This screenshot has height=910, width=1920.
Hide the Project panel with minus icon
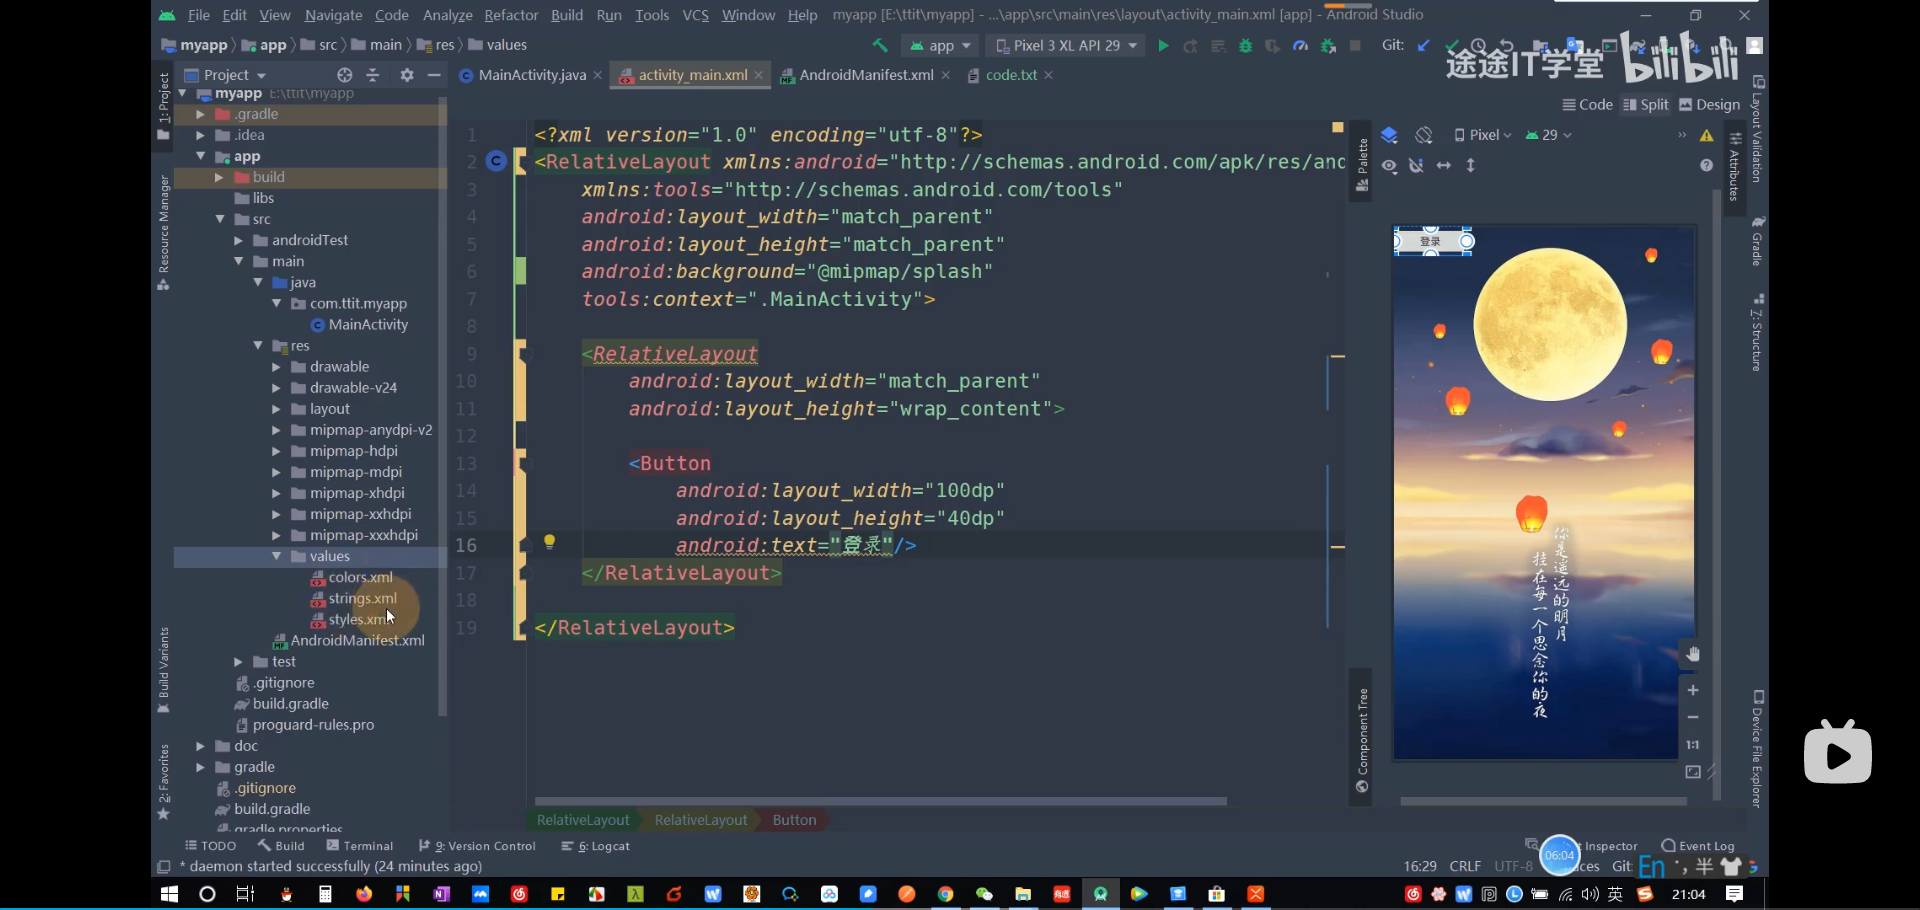click(434, 75)
